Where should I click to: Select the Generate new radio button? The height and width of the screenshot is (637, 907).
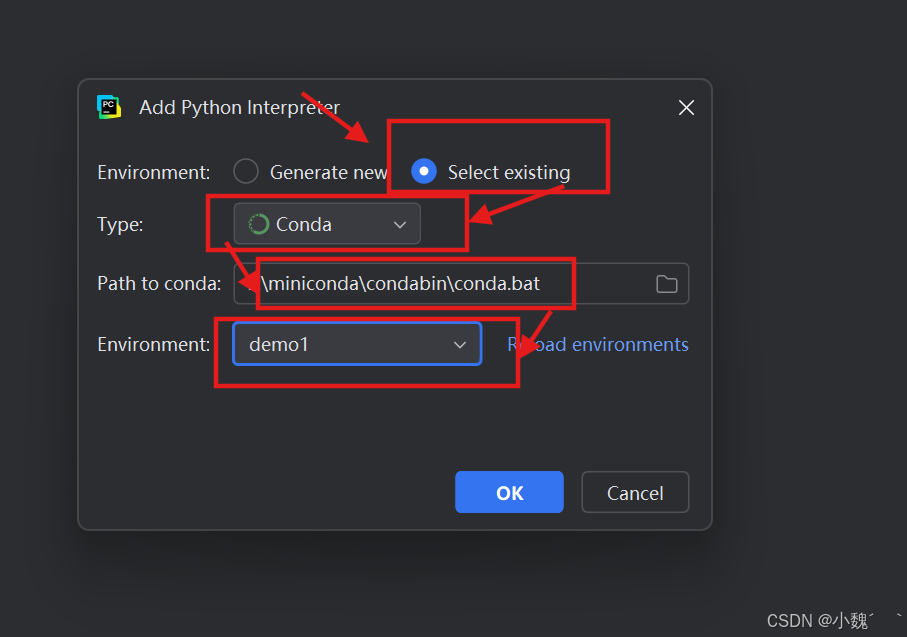[246, 171]
